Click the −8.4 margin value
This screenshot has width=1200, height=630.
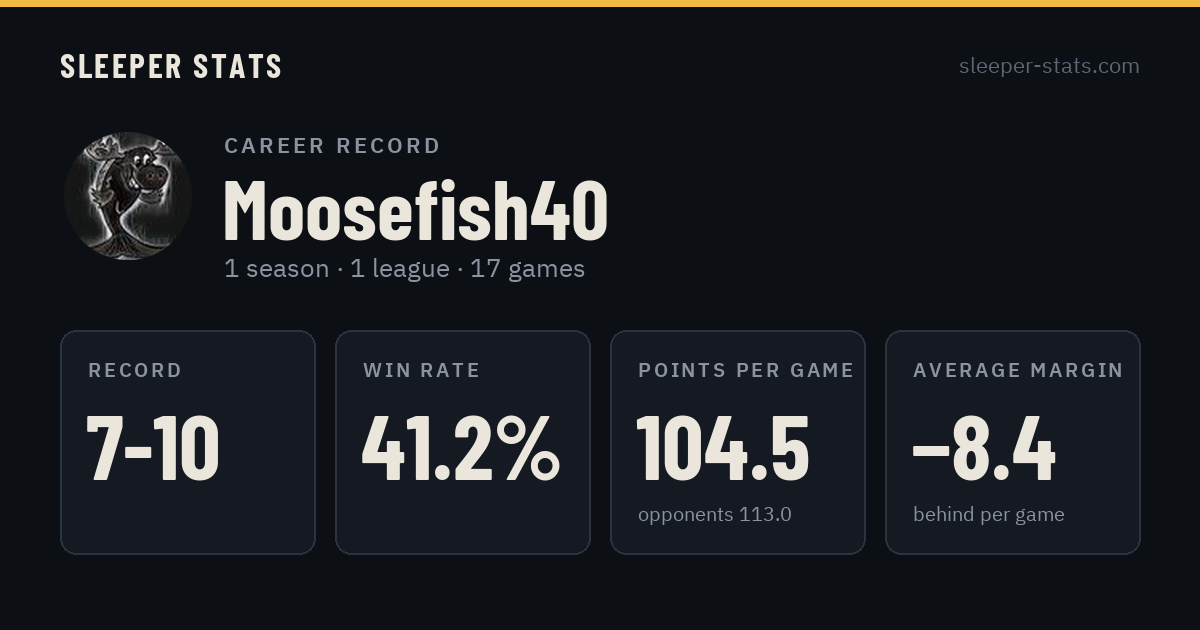click(x=984, y=449)
